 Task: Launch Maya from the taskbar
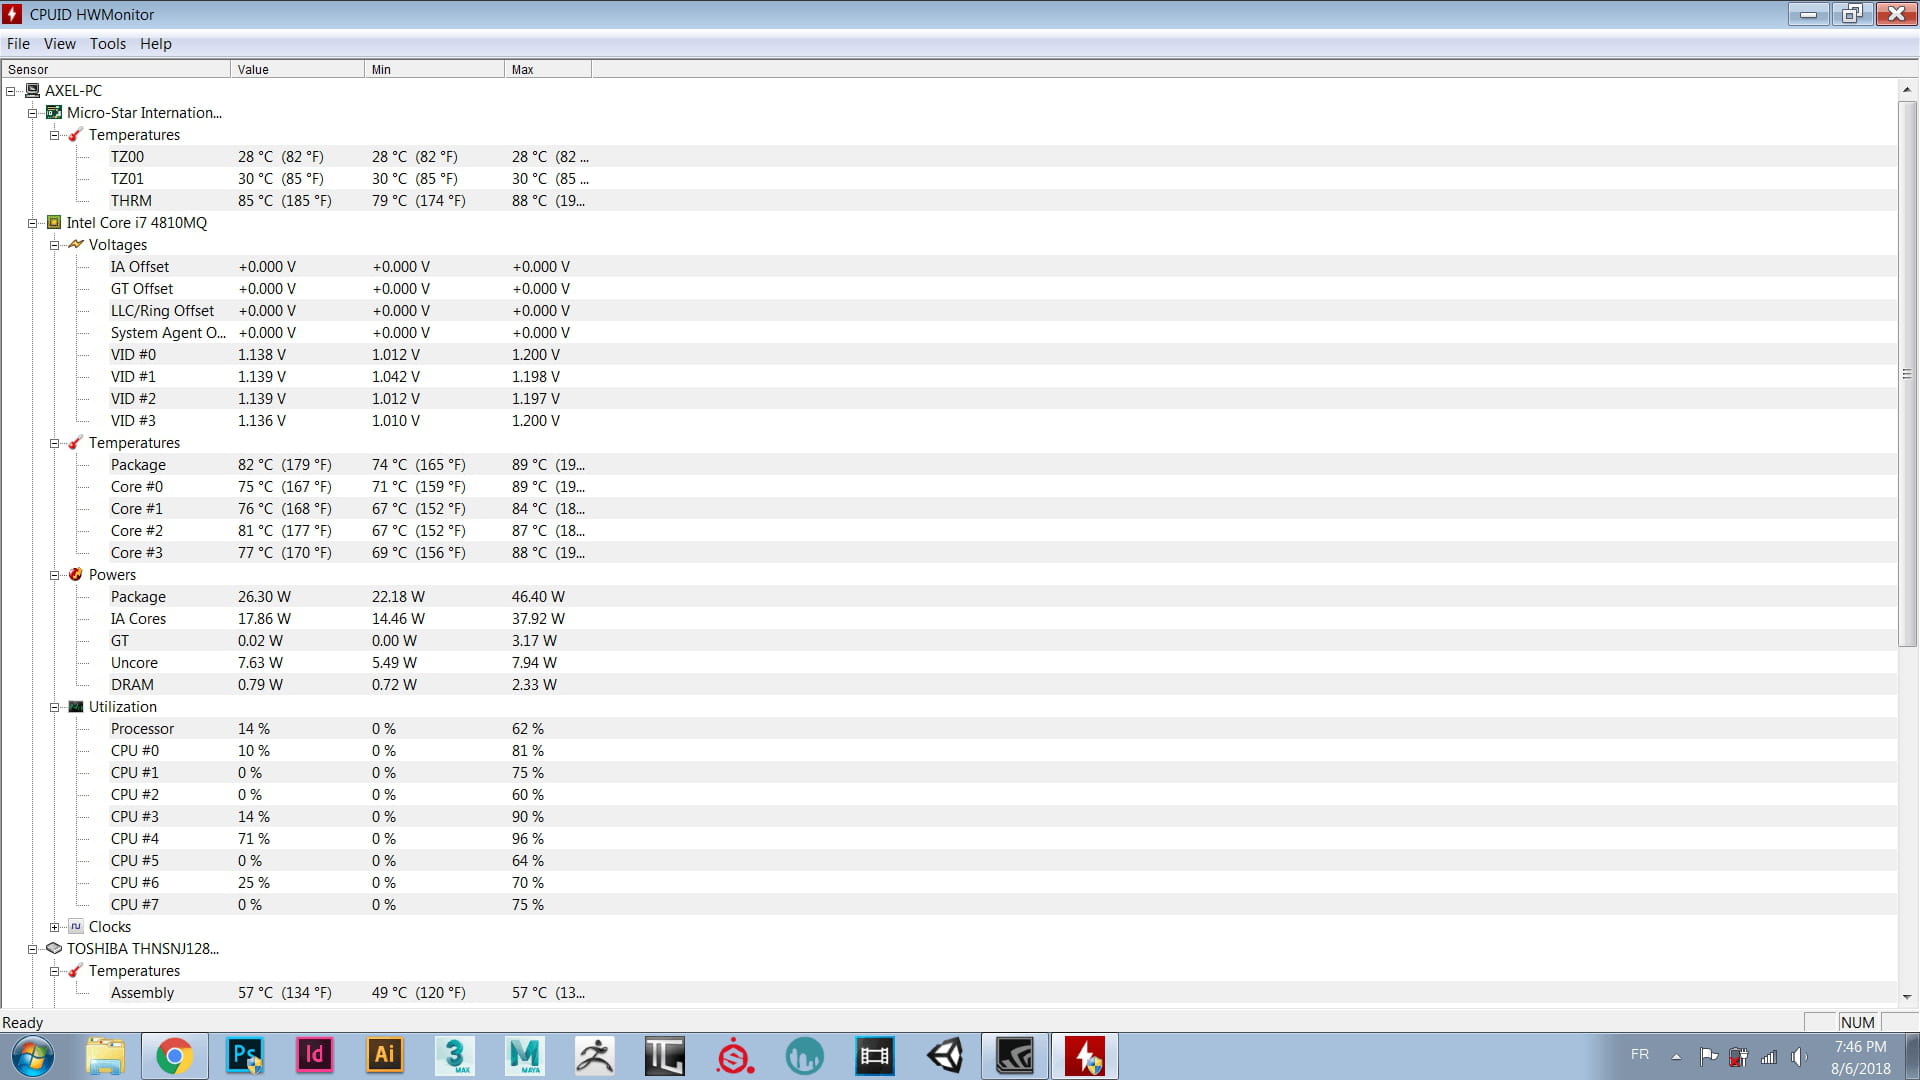(x=525, y=1056)
